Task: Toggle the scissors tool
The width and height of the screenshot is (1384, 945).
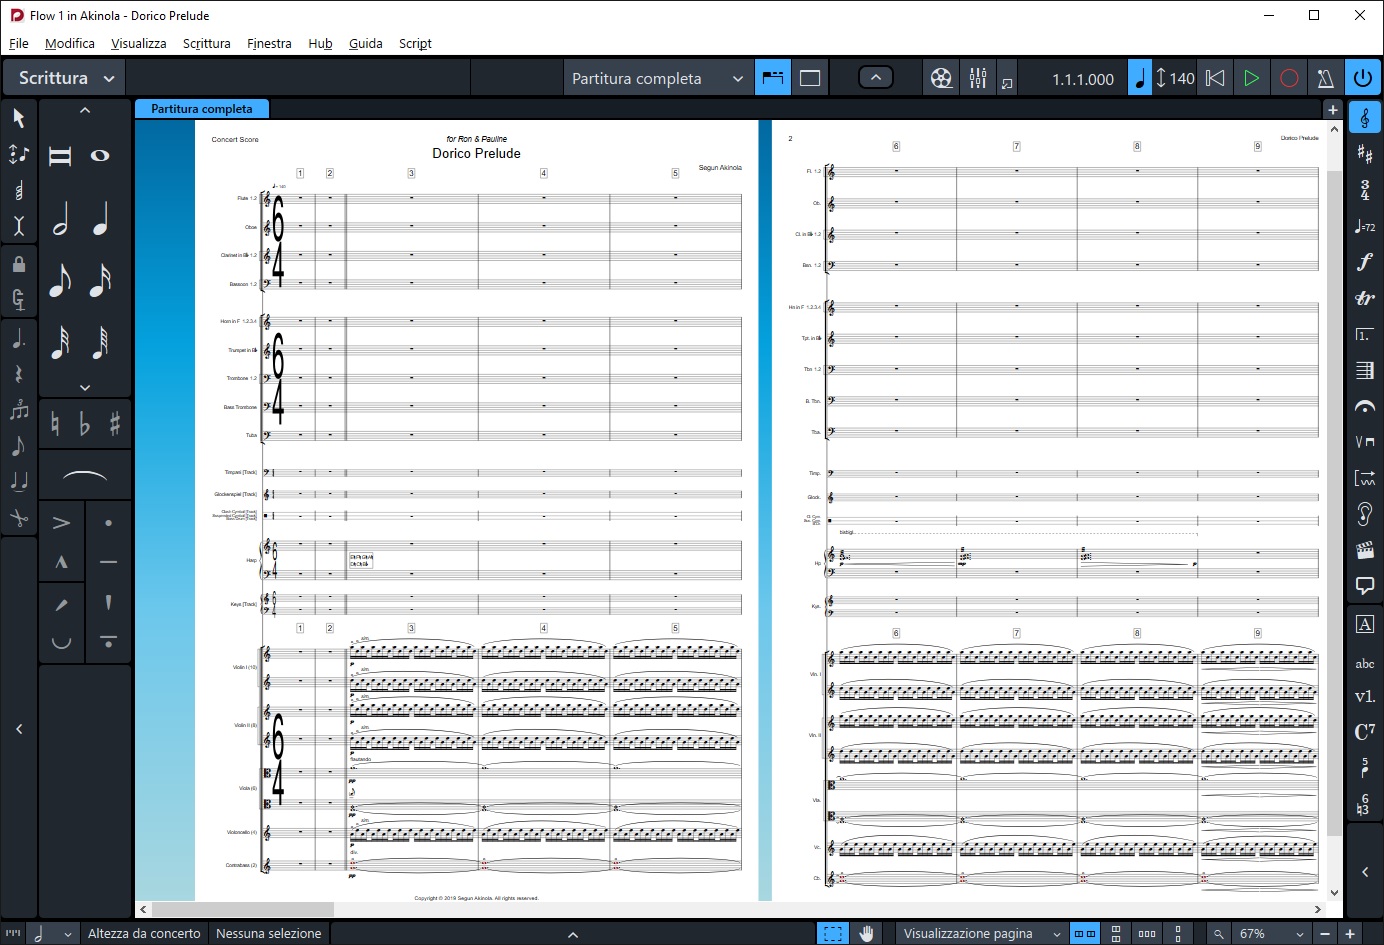Action: 18,518
